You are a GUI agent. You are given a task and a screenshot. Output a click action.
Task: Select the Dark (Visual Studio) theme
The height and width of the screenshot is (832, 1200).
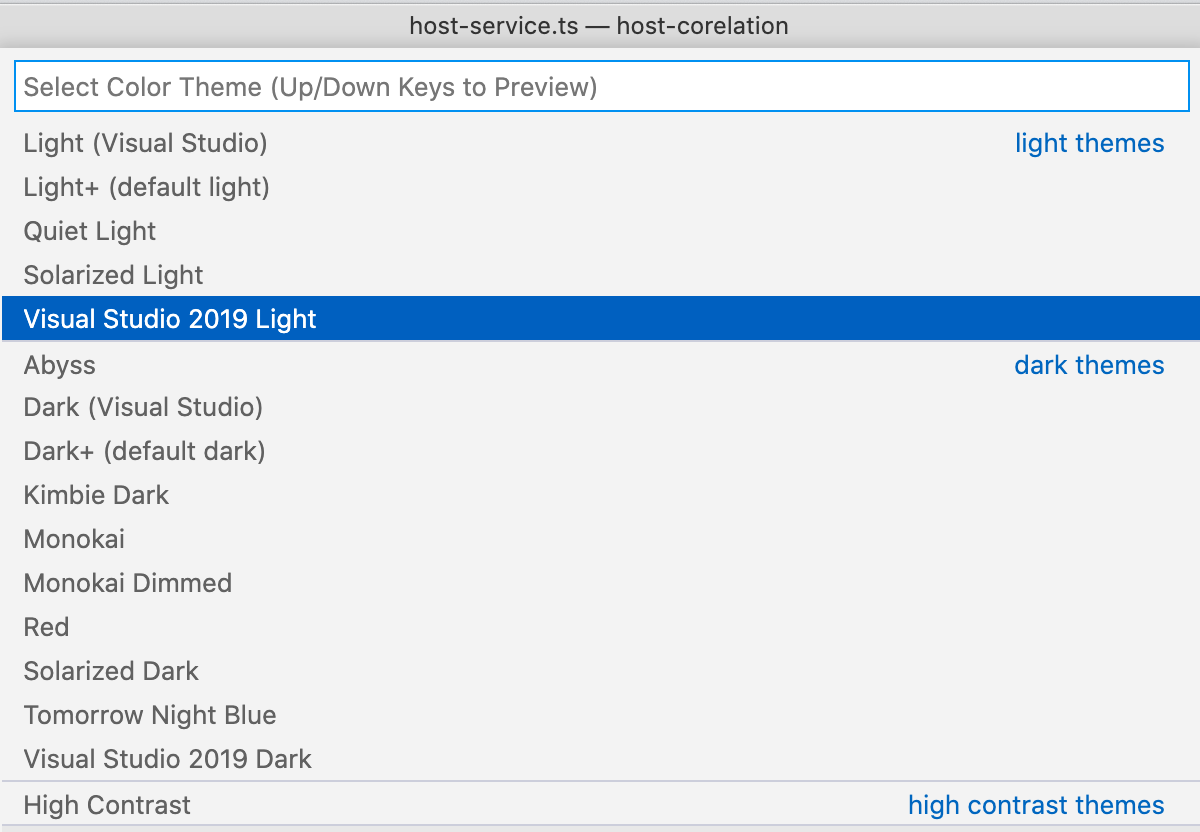coord(142,407)
